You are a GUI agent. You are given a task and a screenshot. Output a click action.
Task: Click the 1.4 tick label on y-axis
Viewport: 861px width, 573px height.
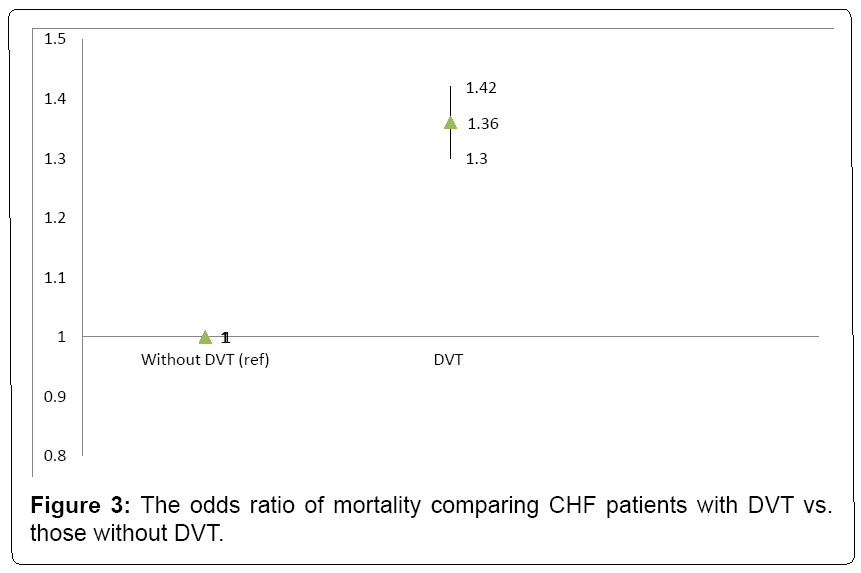click(55, 99)
